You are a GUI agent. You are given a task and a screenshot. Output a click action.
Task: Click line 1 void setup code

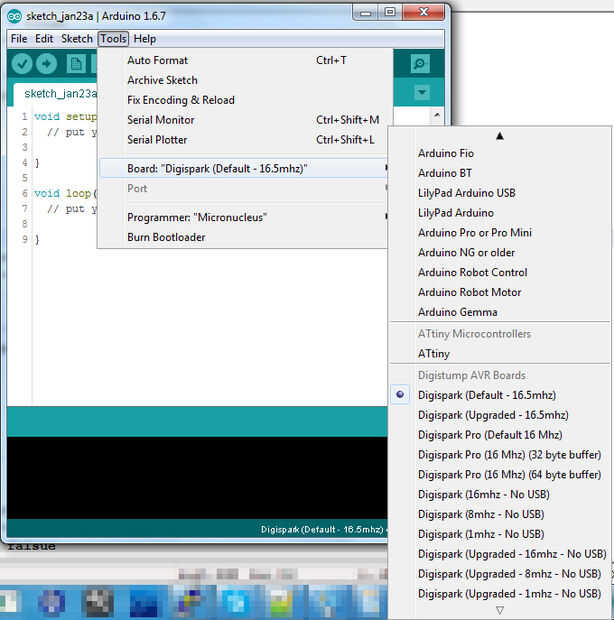tap(65, 117)
